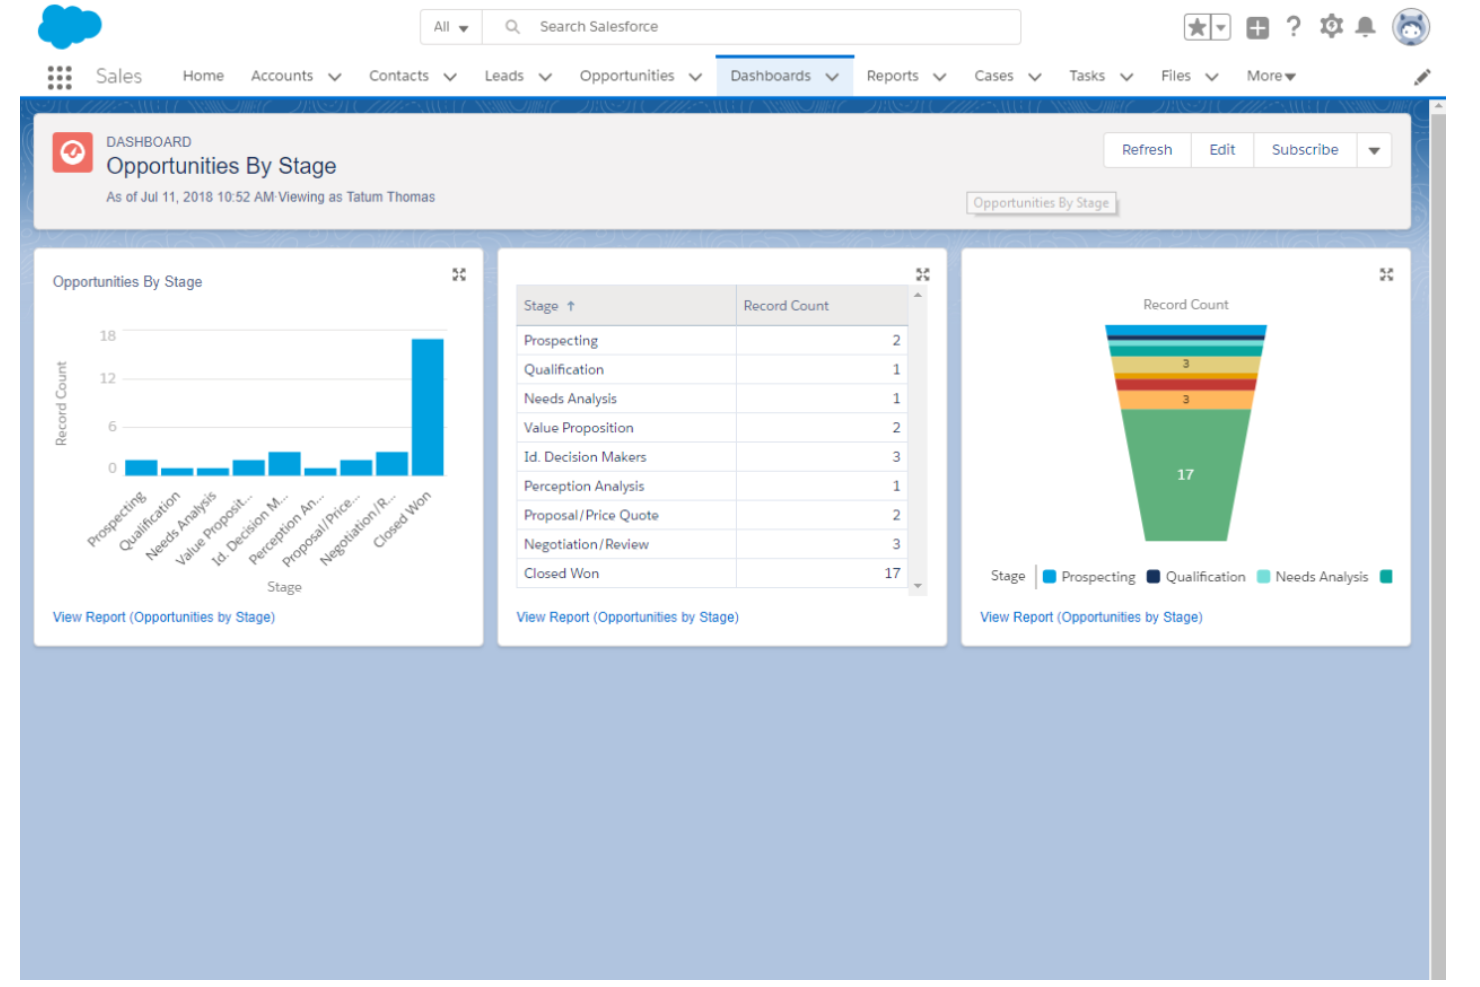Switch to the Dashboards tab

pyautogui.click(x=770, y=75)
